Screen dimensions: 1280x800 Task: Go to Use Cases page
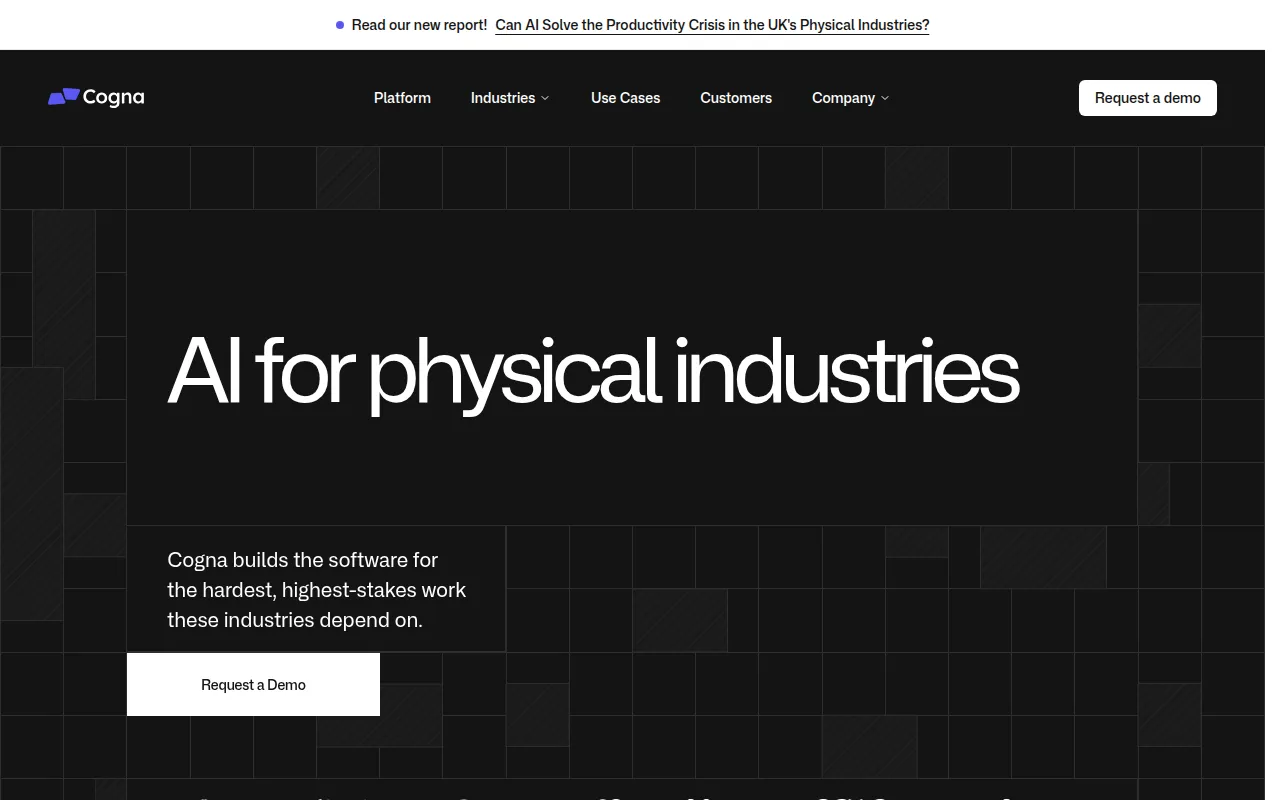[x=625, y=98]
